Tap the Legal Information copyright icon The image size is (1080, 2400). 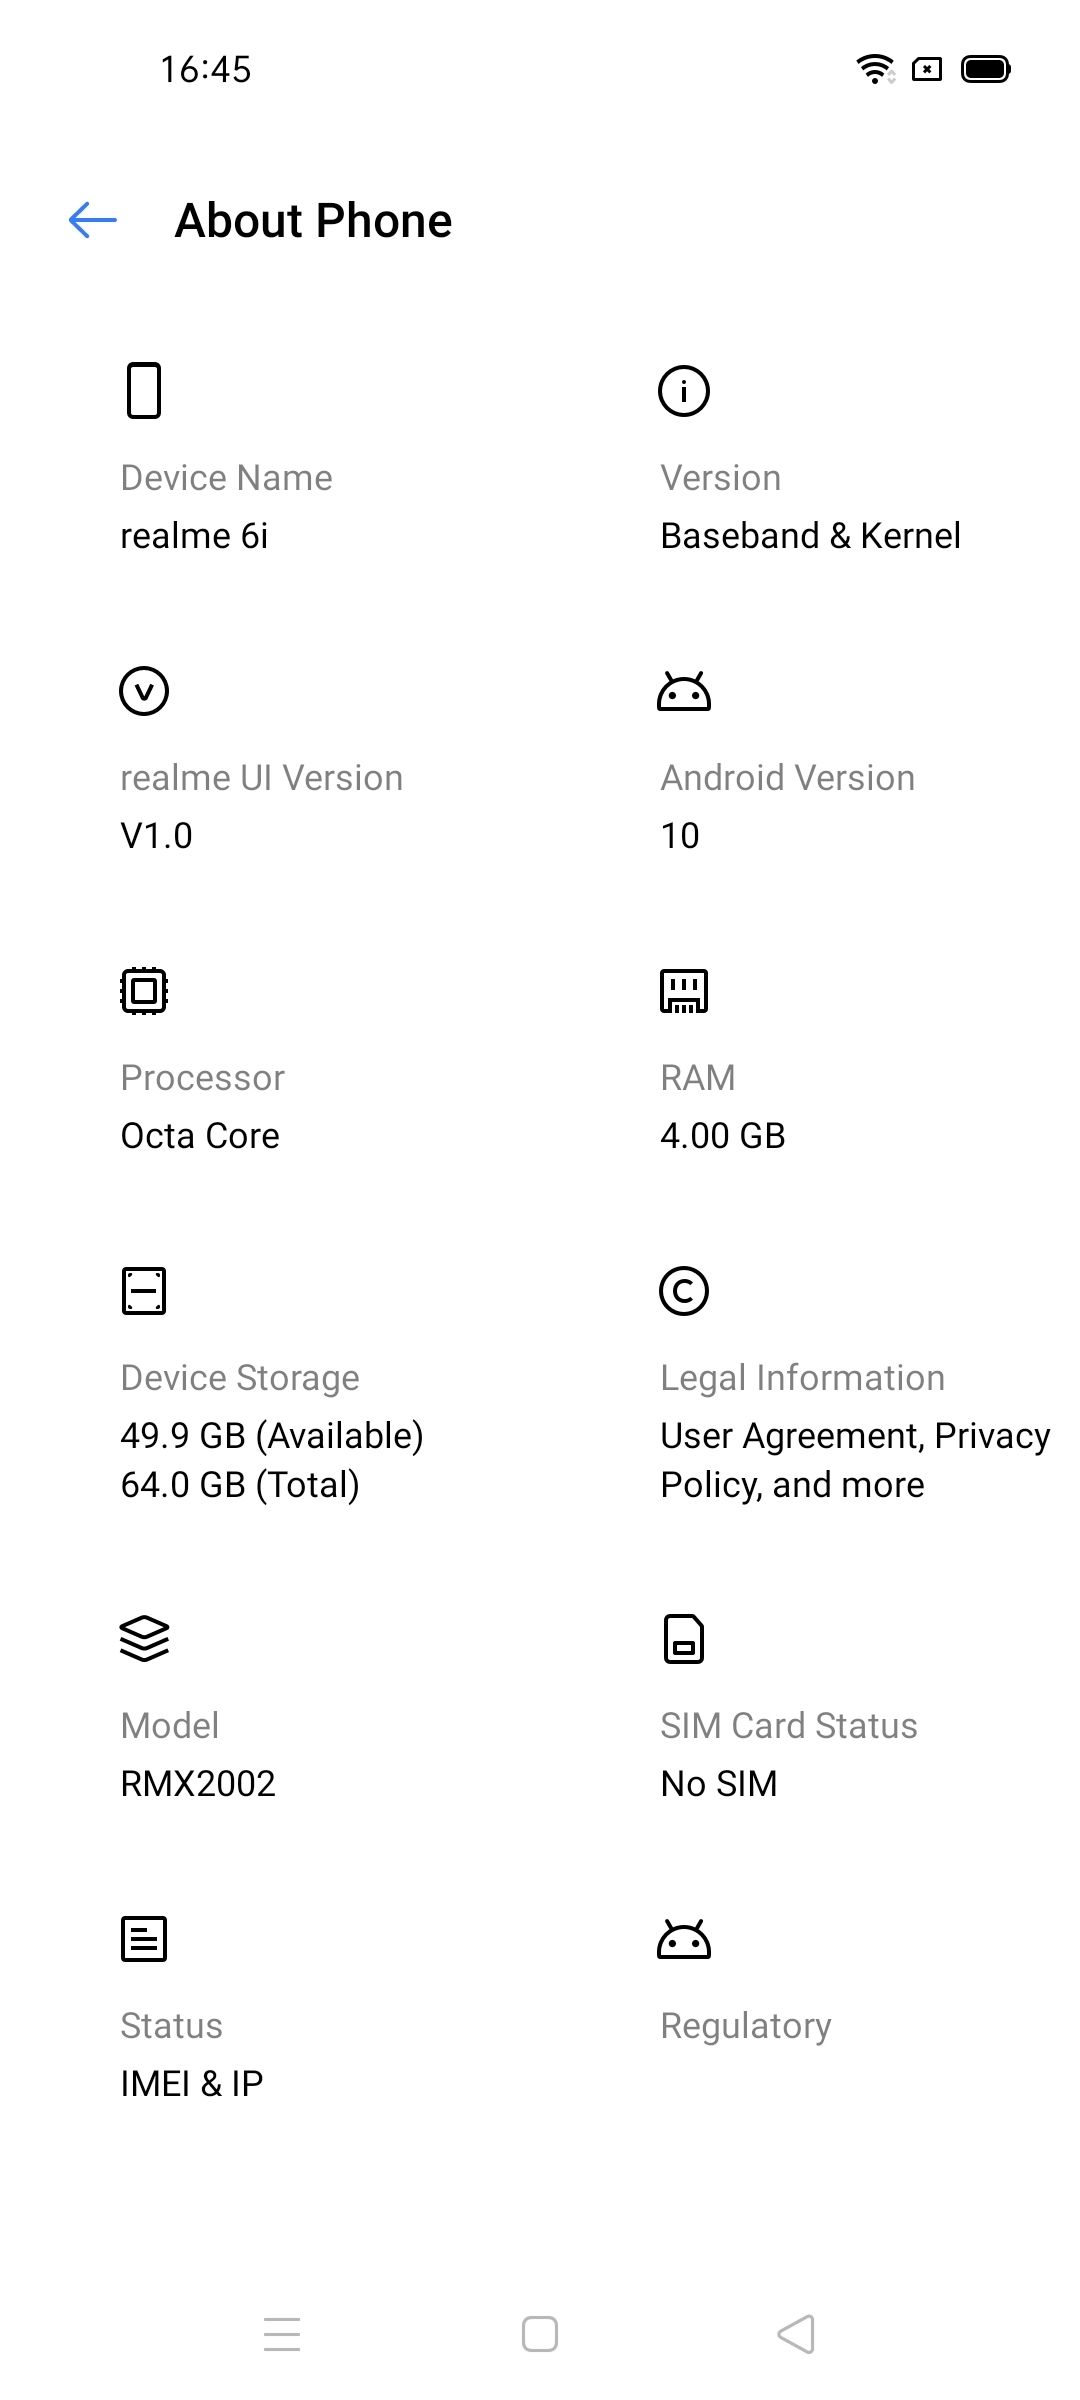(684, 1291)
